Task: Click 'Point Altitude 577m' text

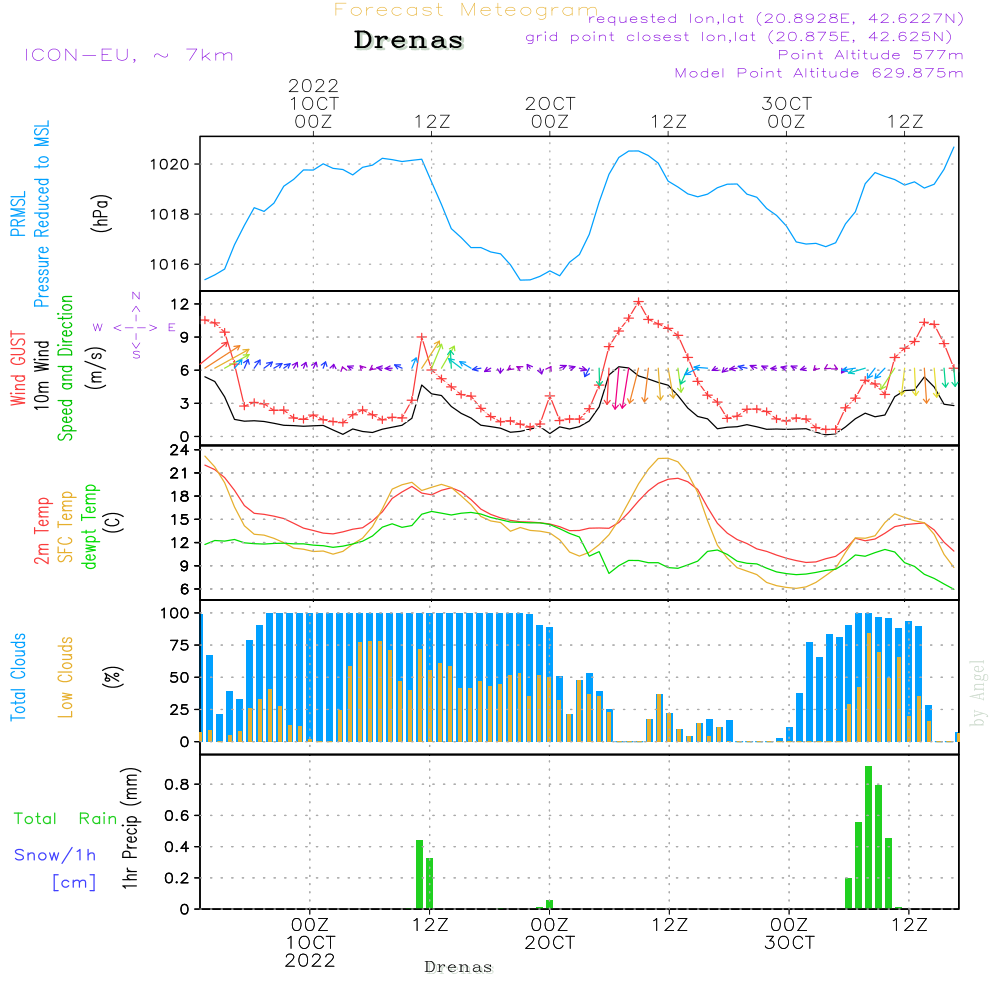Action: coord(871,55)
